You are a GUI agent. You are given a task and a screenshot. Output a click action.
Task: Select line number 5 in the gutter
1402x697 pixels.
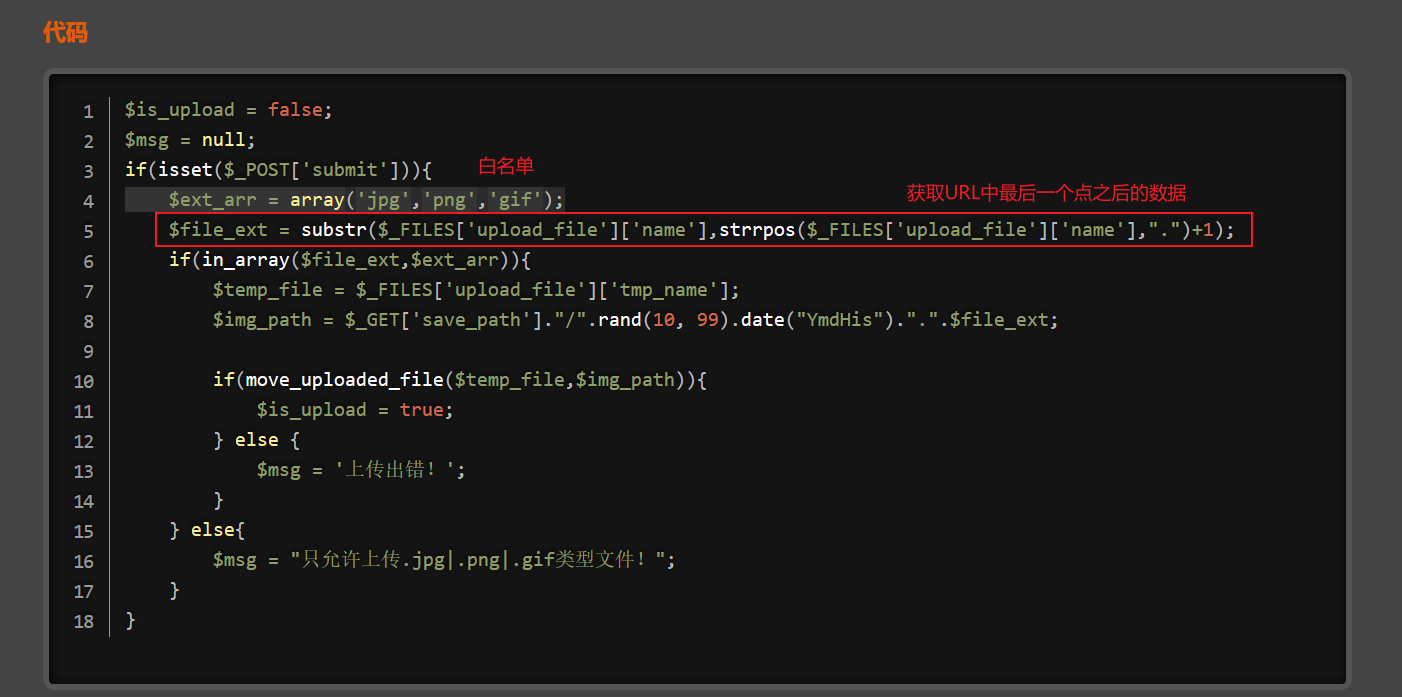(89, 231)
